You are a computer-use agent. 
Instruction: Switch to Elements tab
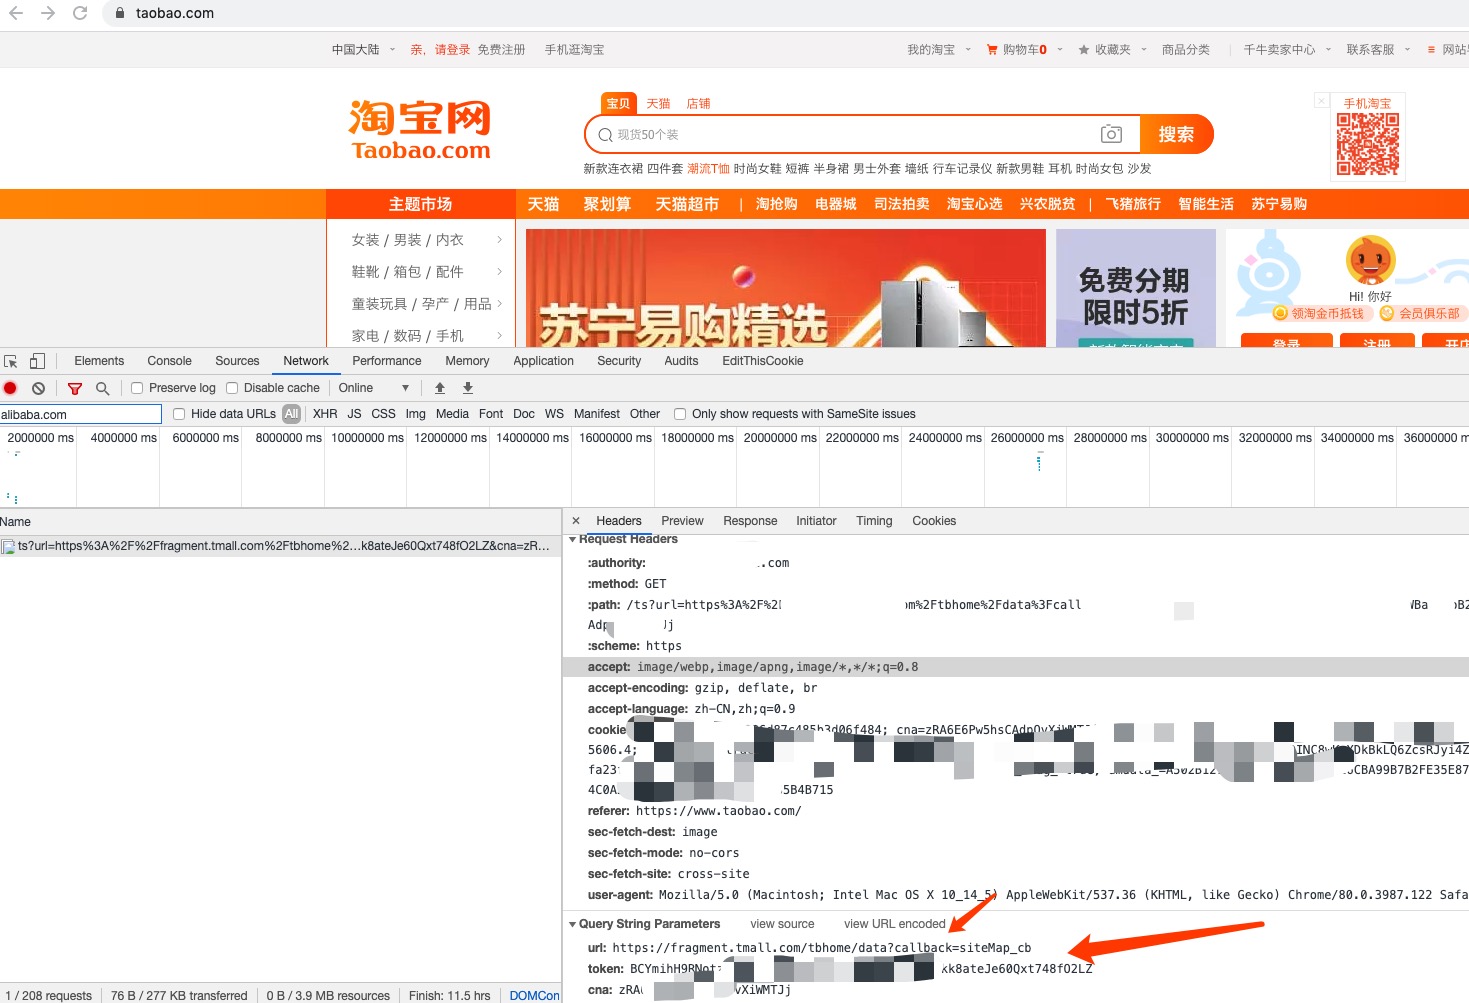coord(99,361)
